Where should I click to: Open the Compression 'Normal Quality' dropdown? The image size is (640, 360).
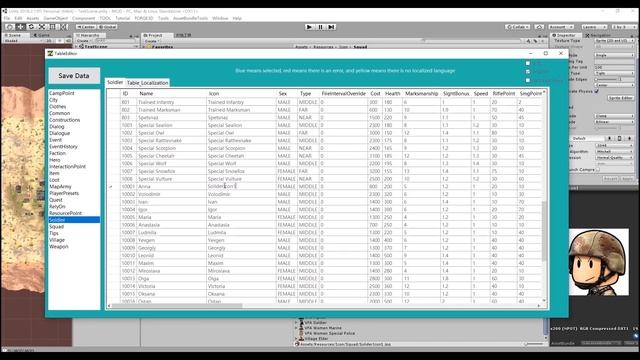[614, 158]
